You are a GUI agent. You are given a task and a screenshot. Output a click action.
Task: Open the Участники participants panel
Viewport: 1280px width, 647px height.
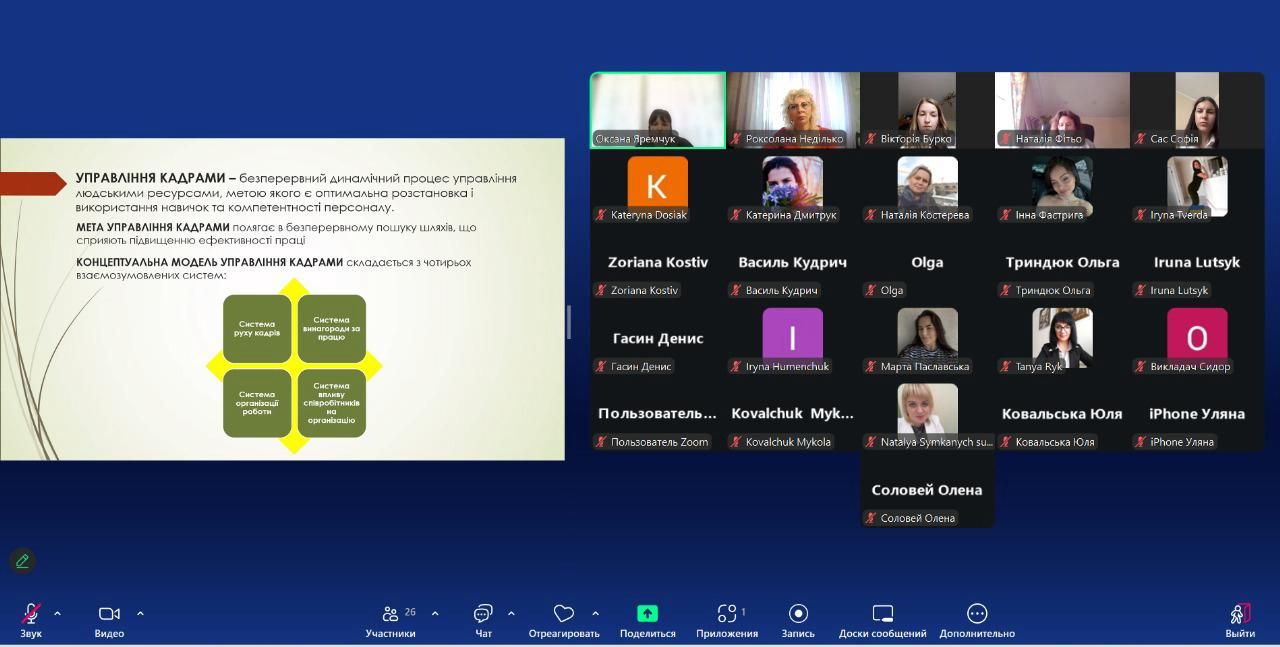[x=390, y=614]
